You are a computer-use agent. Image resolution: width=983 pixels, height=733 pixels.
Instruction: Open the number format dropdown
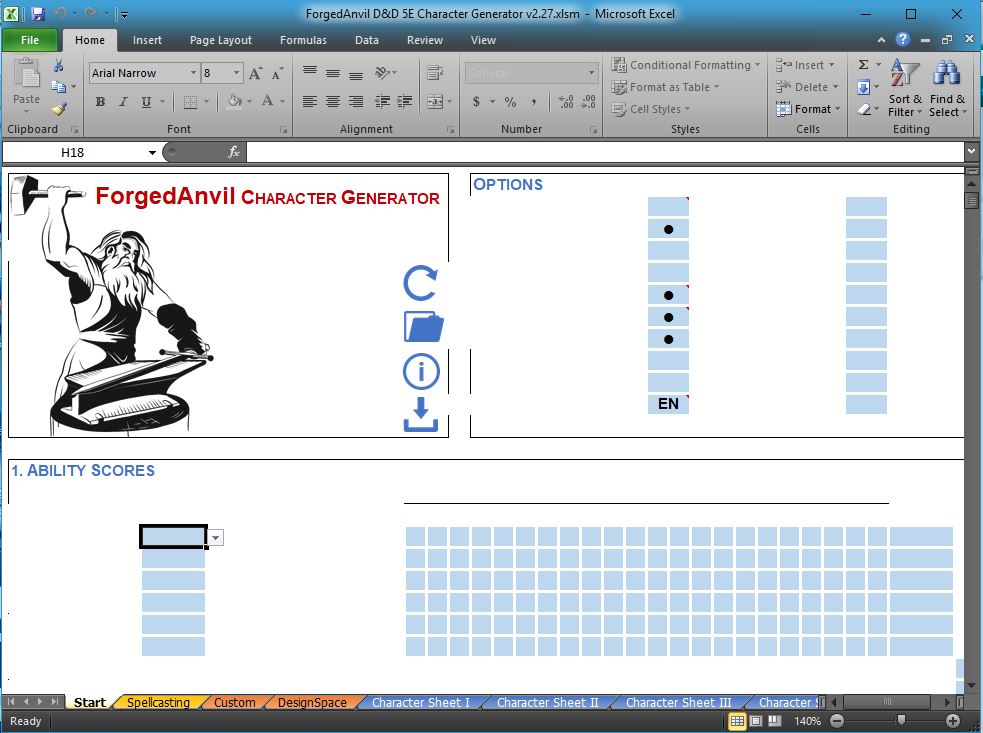591,73
